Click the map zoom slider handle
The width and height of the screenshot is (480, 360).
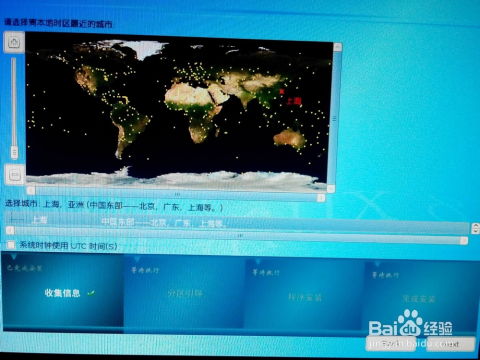point(14,152)
